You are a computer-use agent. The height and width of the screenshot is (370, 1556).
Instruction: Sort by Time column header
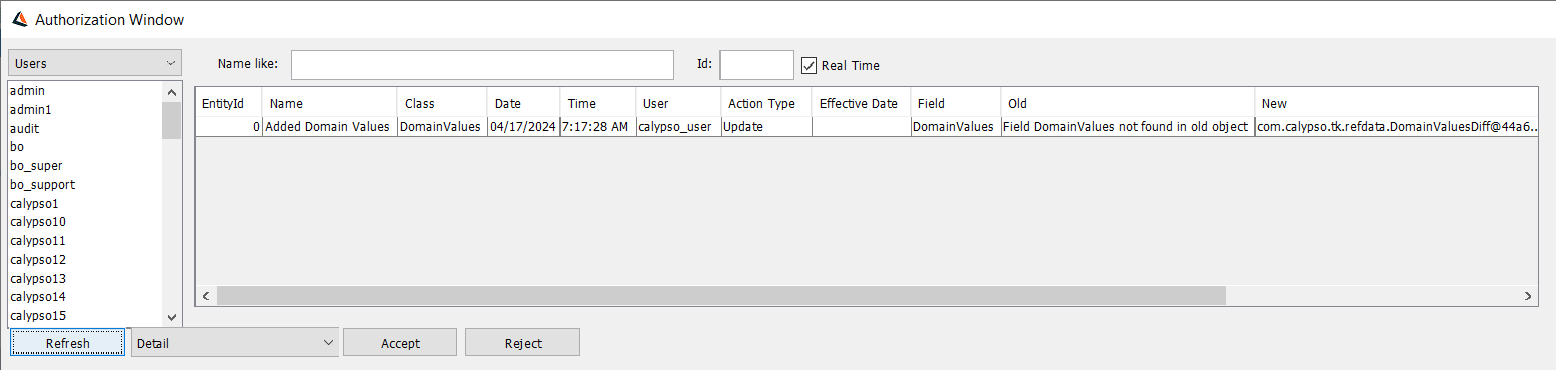click(598, 103)
